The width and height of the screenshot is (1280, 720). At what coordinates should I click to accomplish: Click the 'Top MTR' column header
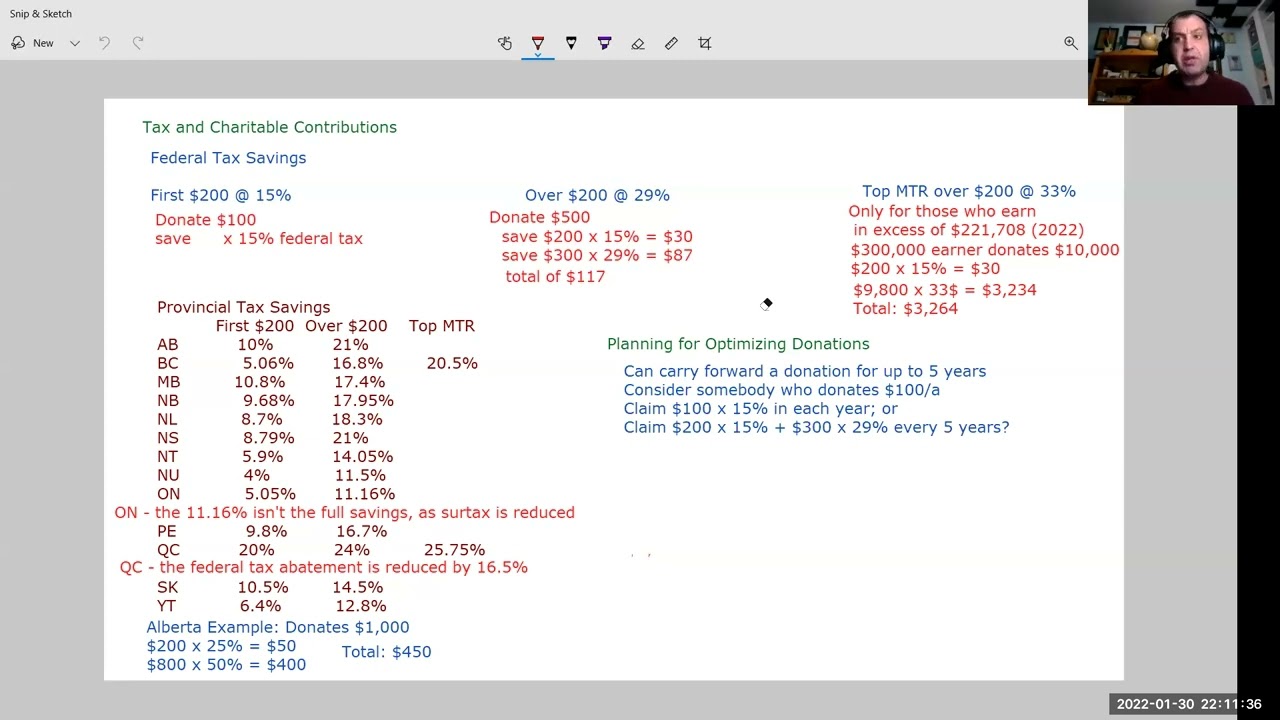point(442,326)
